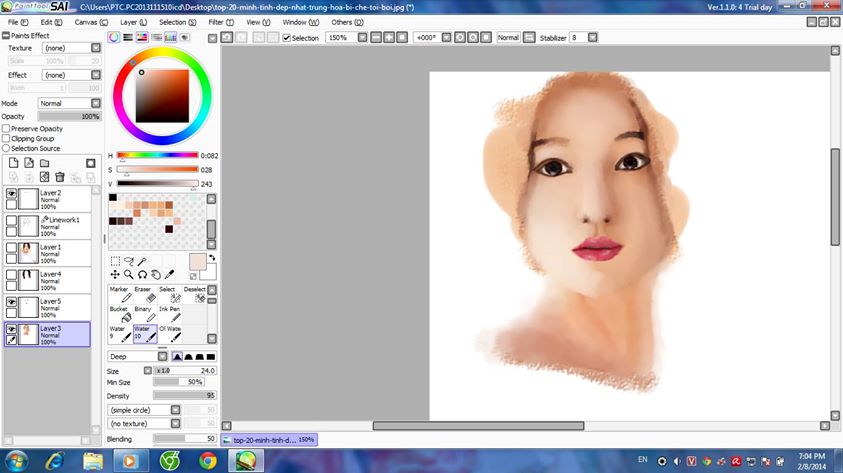Open the Filter menu
The width and height of the screenshot is (843, 473).
point(221,22)
